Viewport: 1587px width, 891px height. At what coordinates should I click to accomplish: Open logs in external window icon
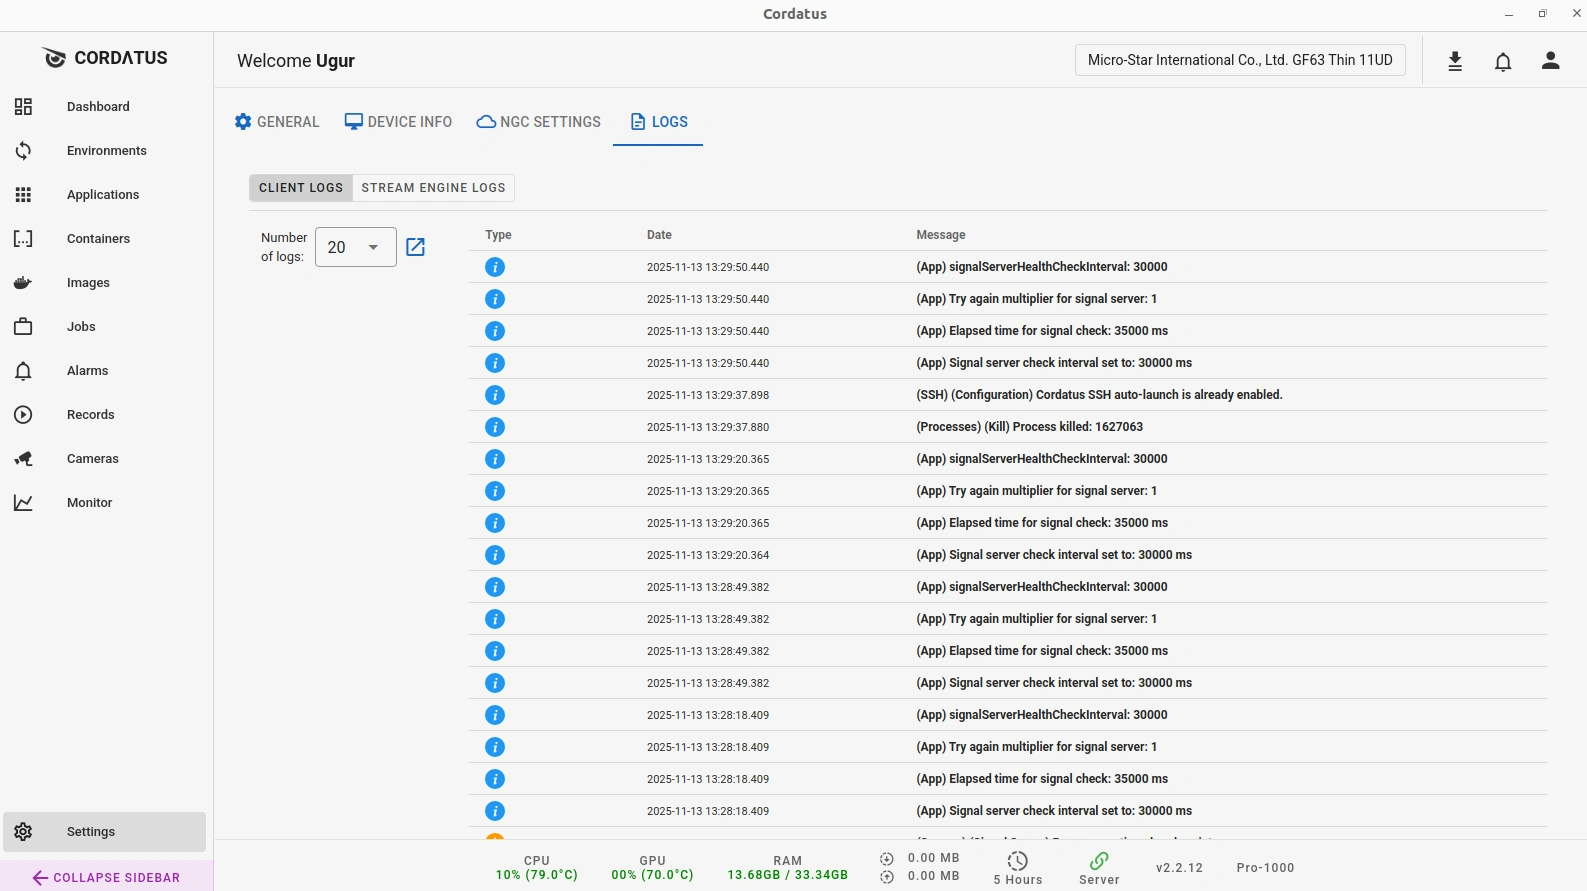click(x=416, y=247)
